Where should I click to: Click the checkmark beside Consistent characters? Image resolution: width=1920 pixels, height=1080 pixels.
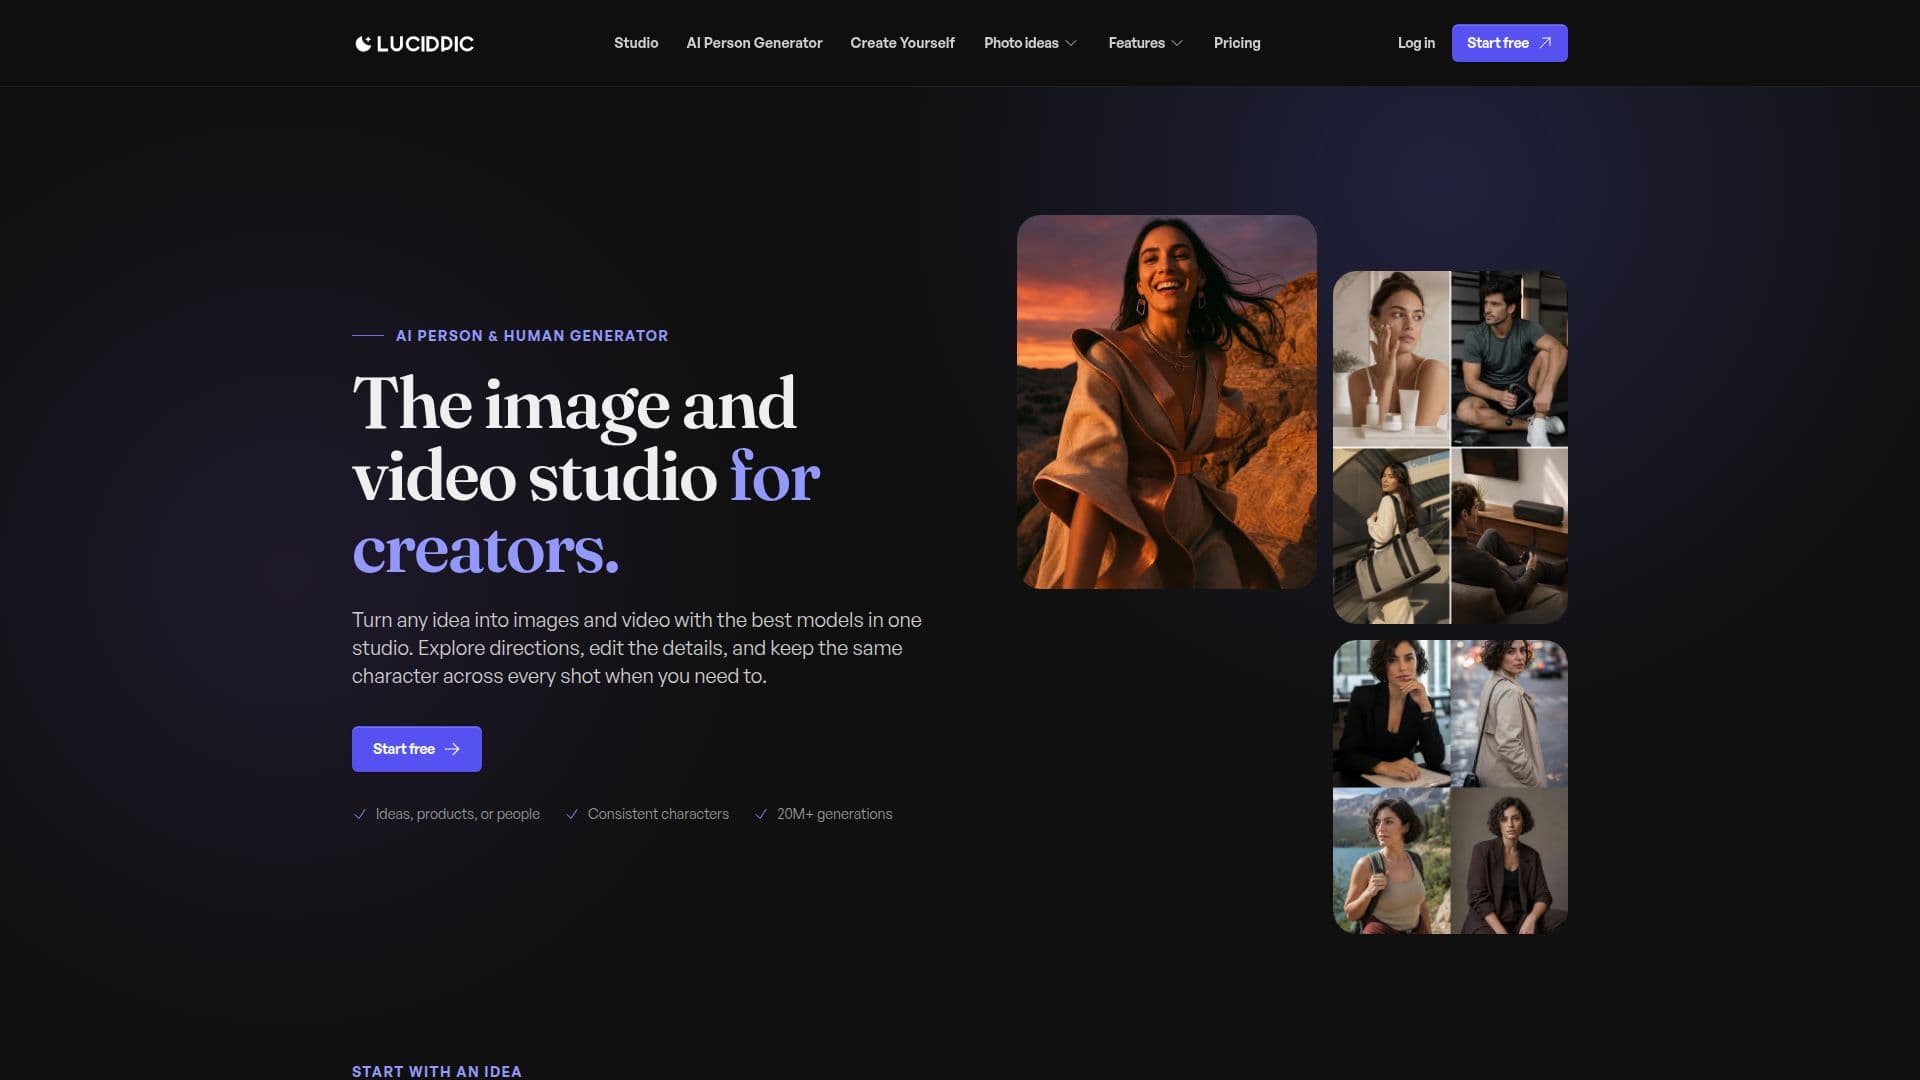click(572, 814)
